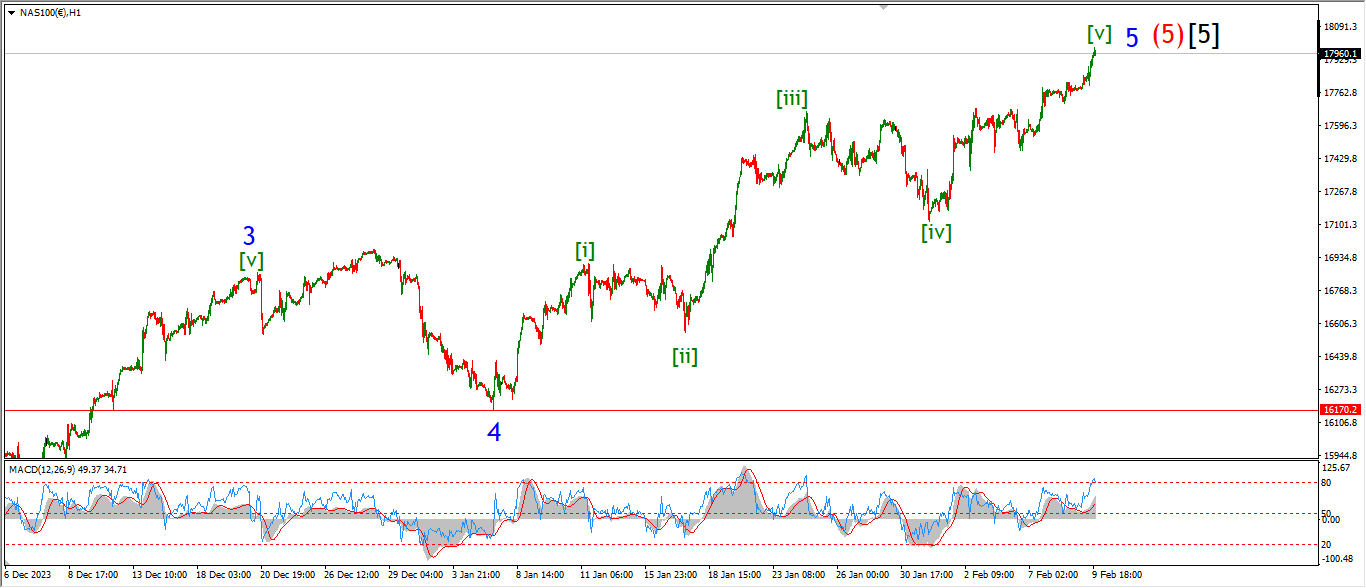Click the 6 Dec 2023 date label

click(29, 575)
